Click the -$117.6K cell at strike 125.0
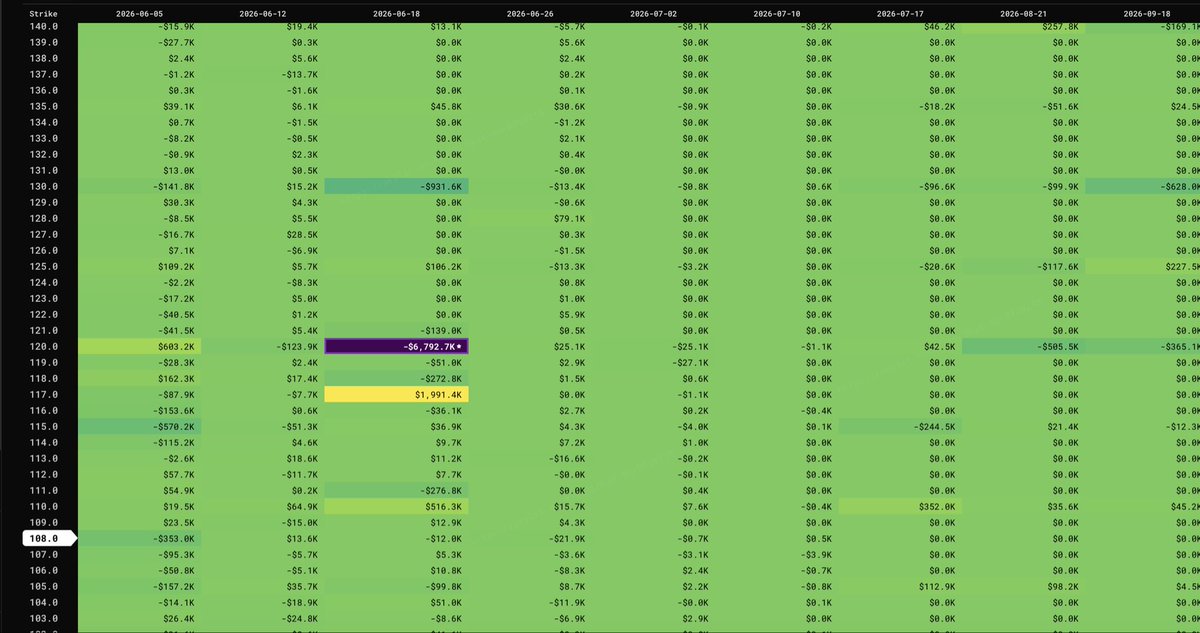 pos(1025,266)
